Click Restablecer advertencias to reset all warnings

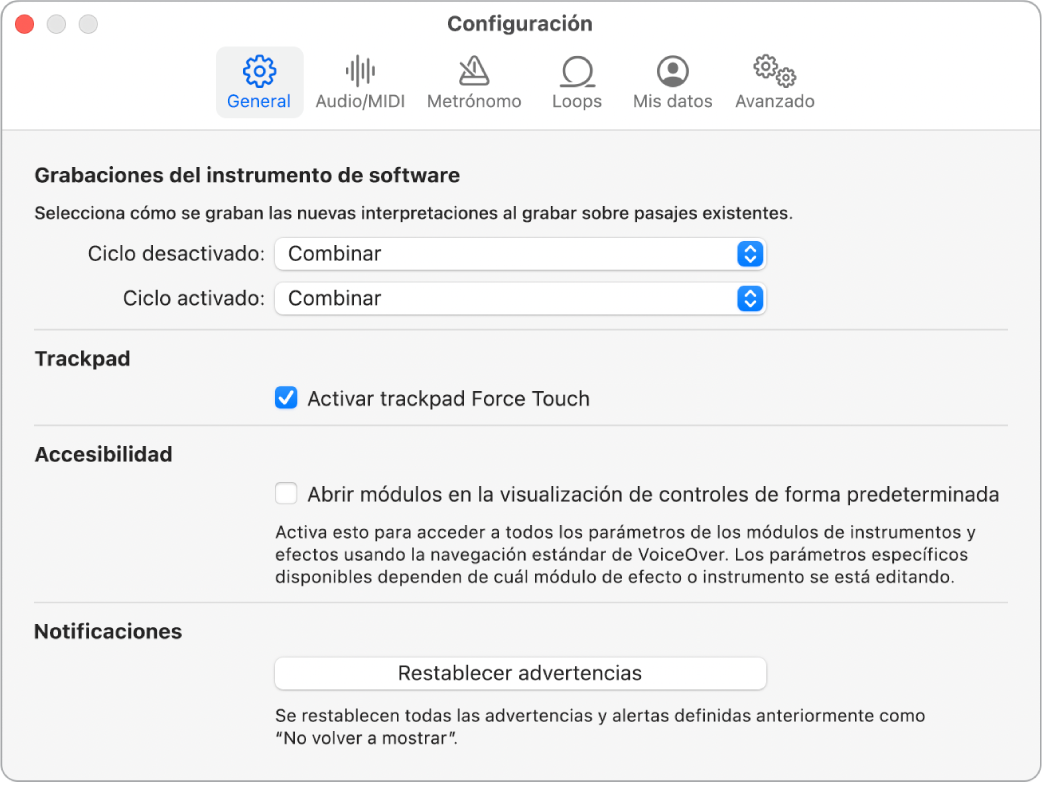pyautogui.click(x=520, y=673)
